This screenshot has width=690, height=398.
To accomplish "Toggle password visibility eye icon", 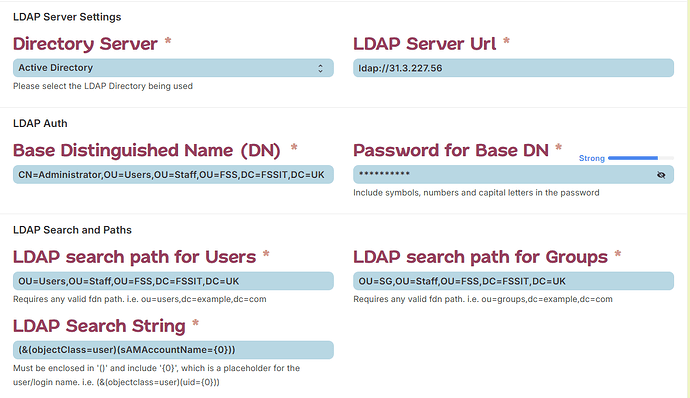I will click(661, 175).
